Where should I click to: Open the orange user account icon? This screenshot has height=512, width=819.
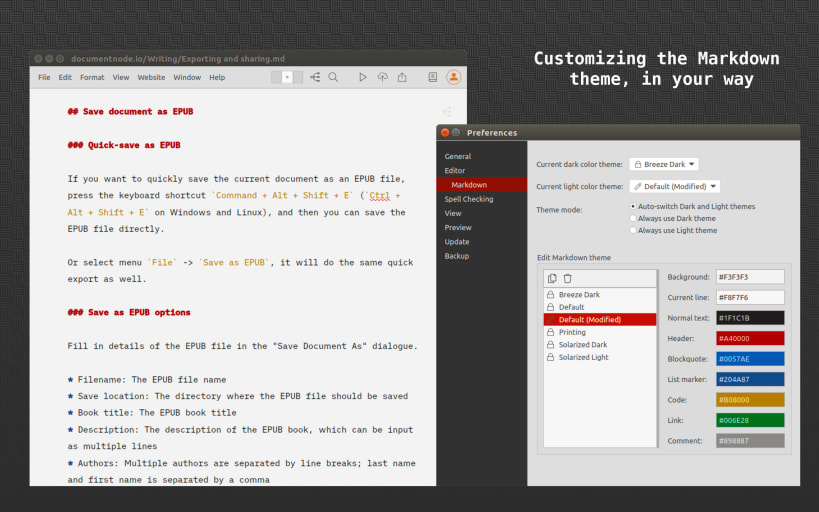(x=453, y=77)
